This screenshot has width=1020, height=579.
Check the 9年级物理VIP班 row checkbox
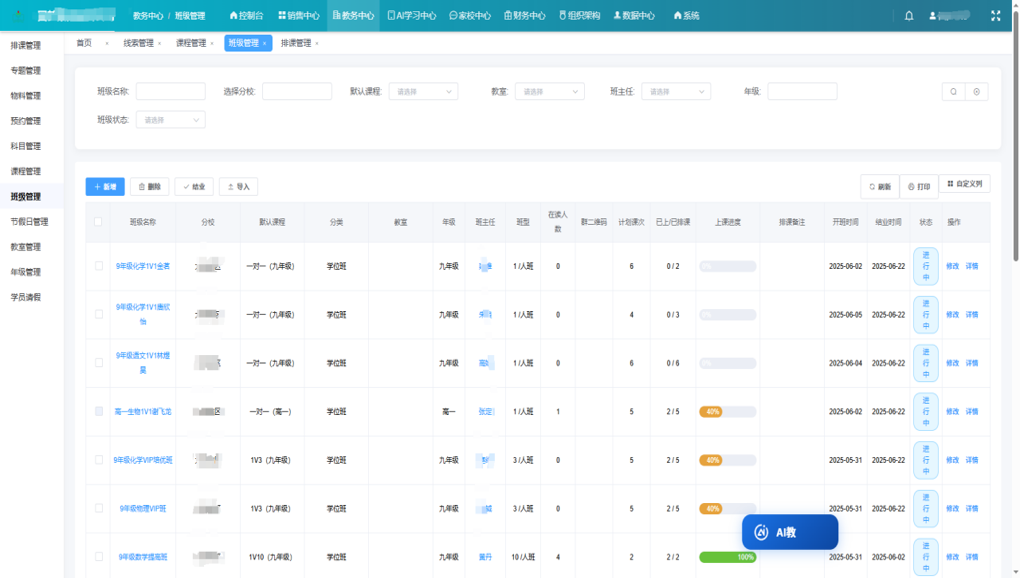tap(99, 509)
